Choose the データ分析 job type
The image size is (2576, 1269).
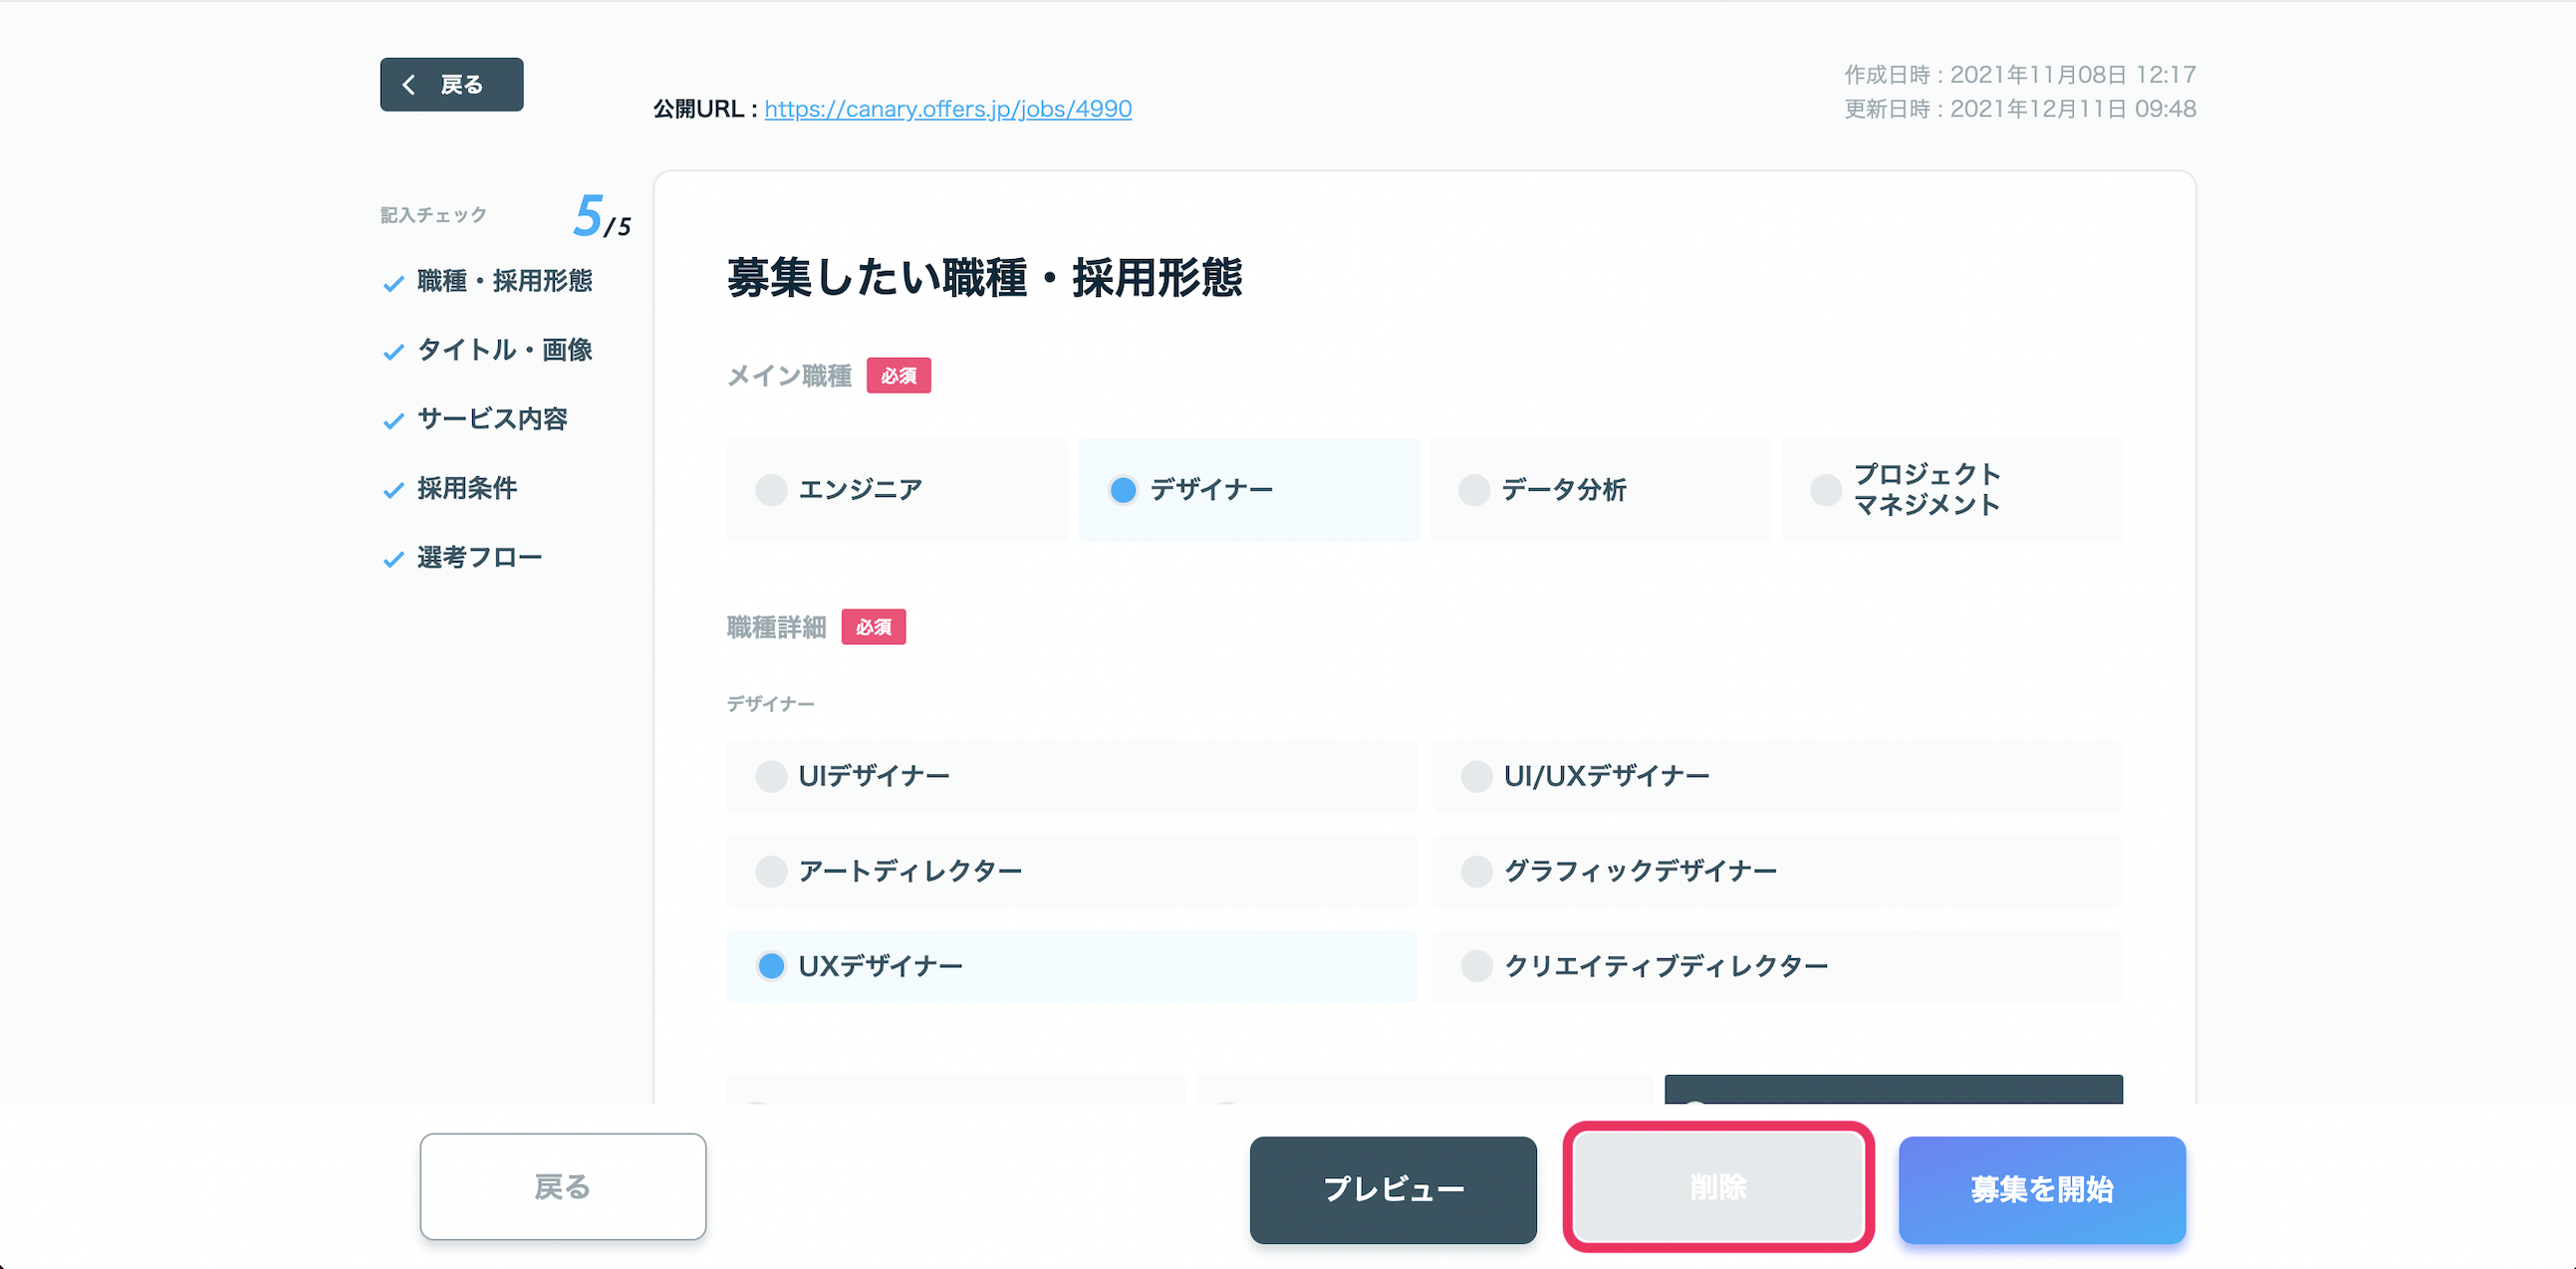[x=1600, y=490]
